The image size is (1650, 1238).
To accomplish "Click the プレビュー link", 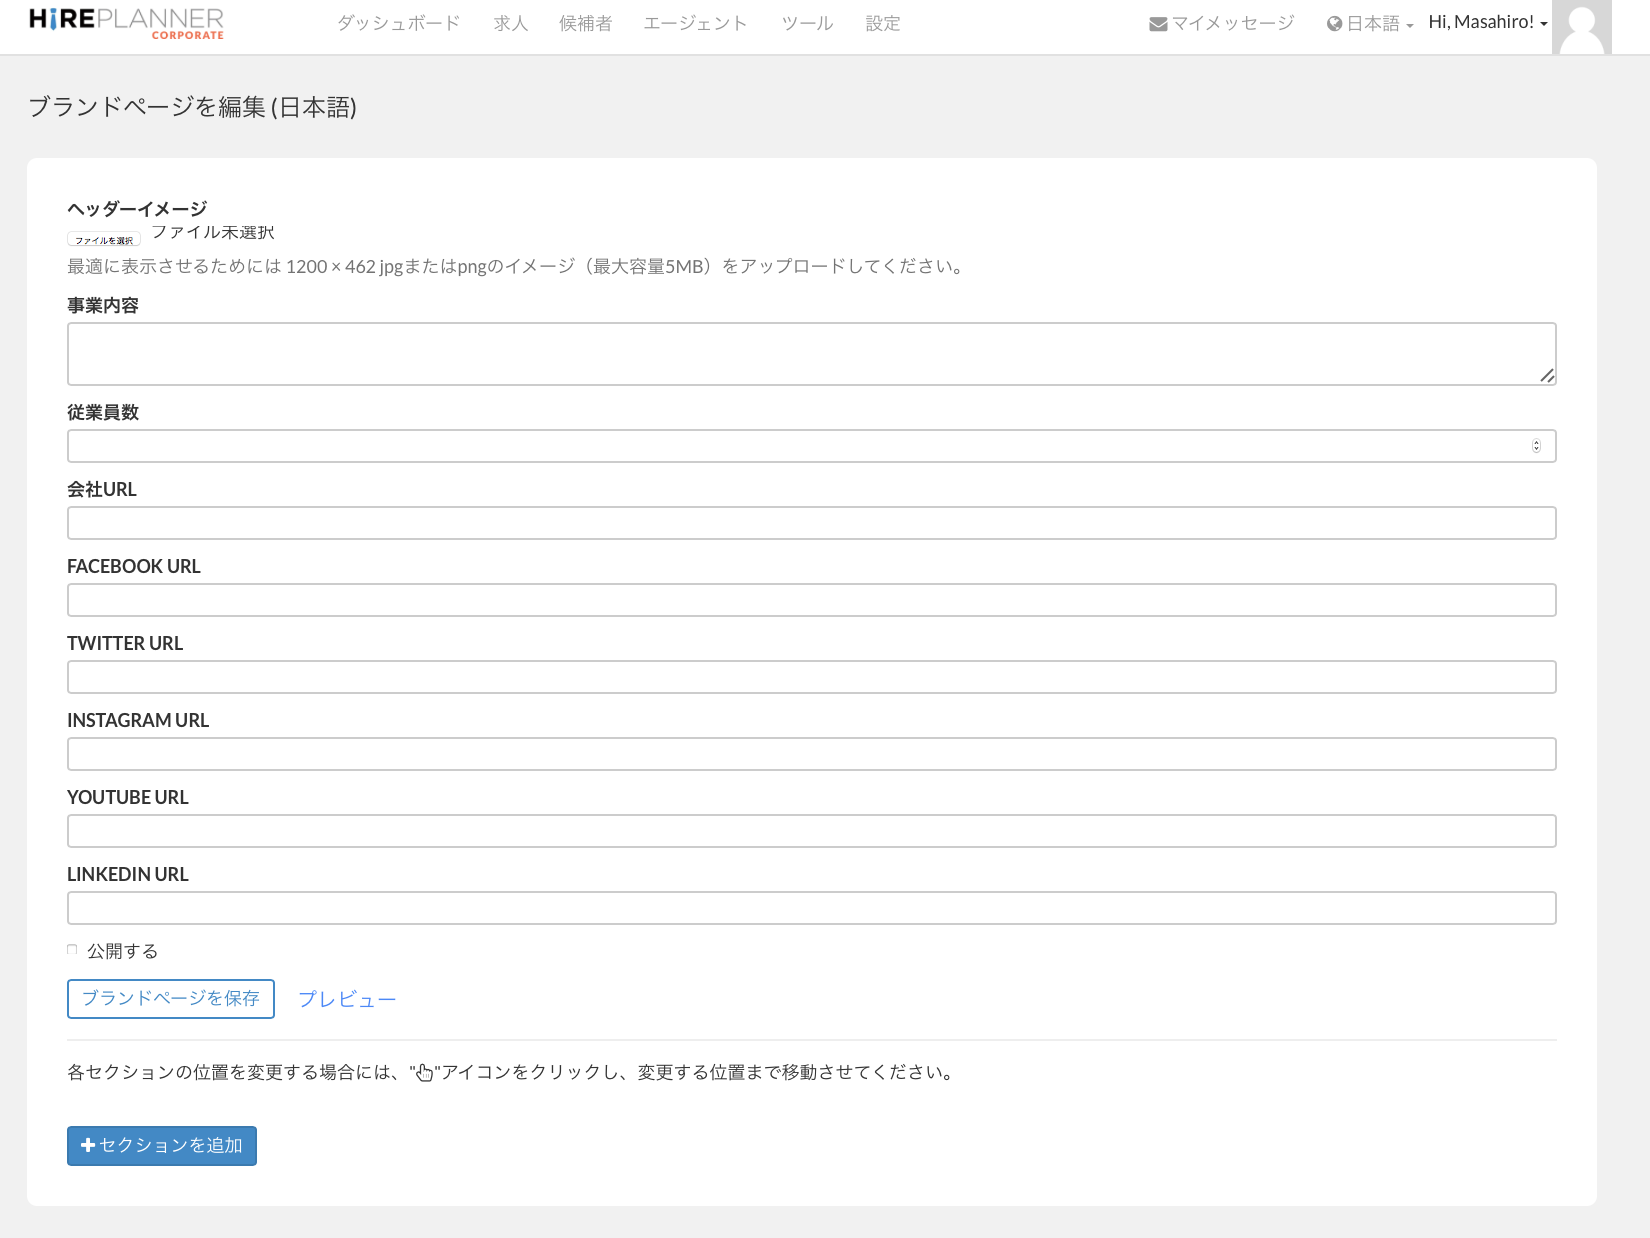I will (347, 999).
